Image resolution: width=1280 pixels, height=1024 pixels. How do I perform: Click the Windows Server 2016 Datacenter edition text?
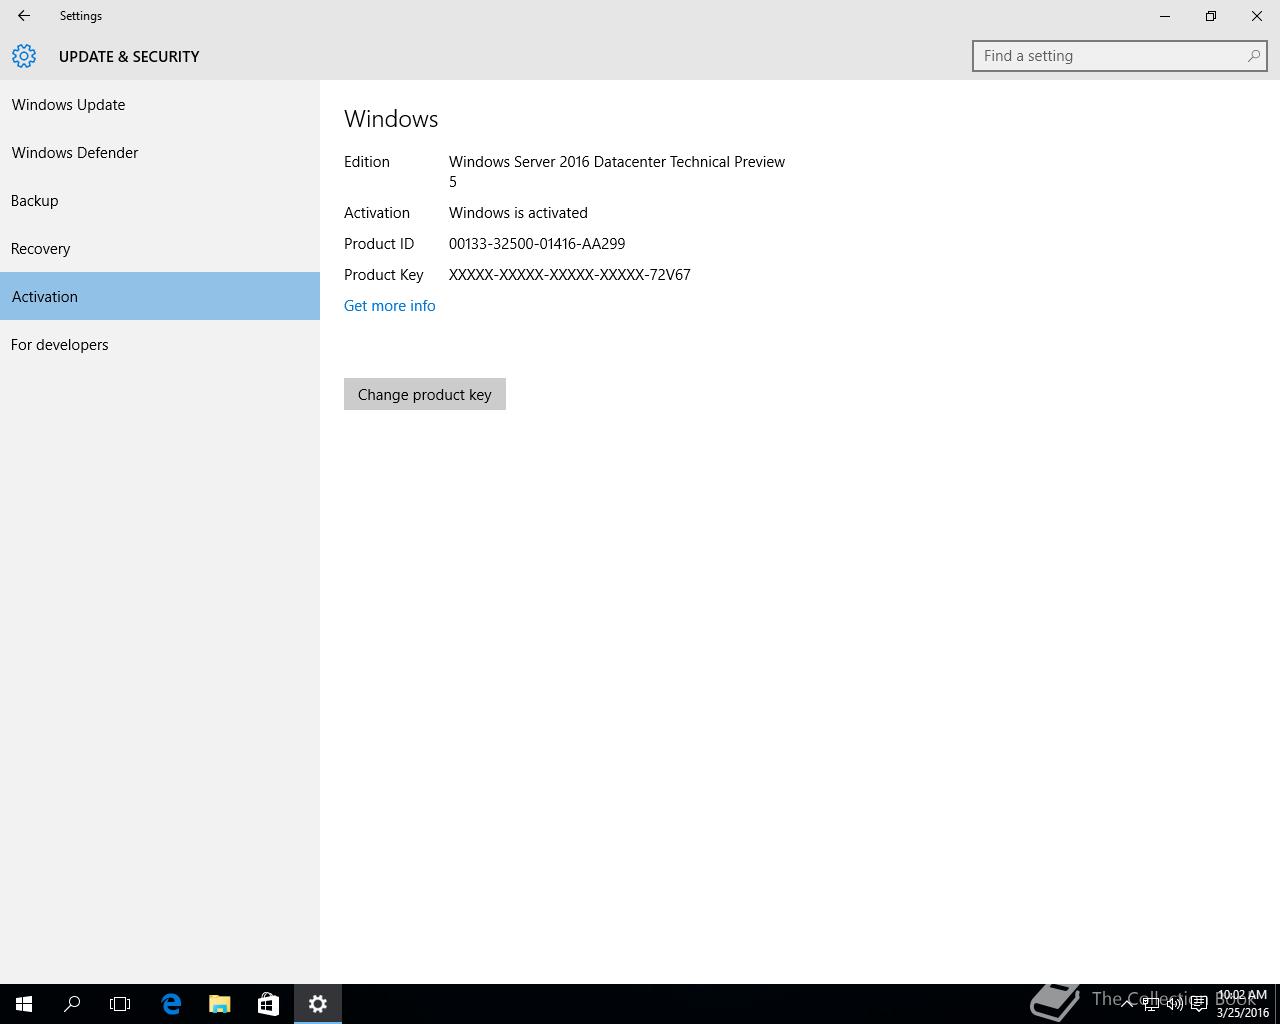(x=617, y=171)
